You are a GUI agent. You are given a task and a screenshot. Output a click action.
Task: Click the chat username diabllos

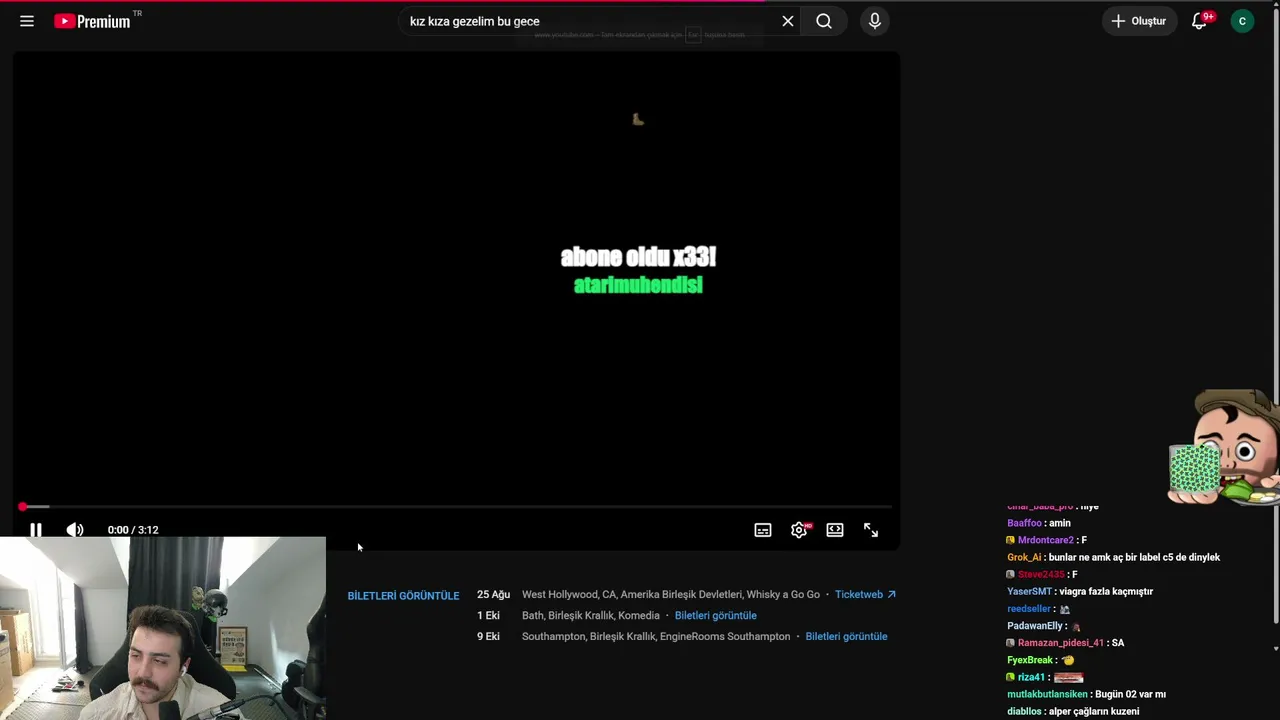[1024, 711]
